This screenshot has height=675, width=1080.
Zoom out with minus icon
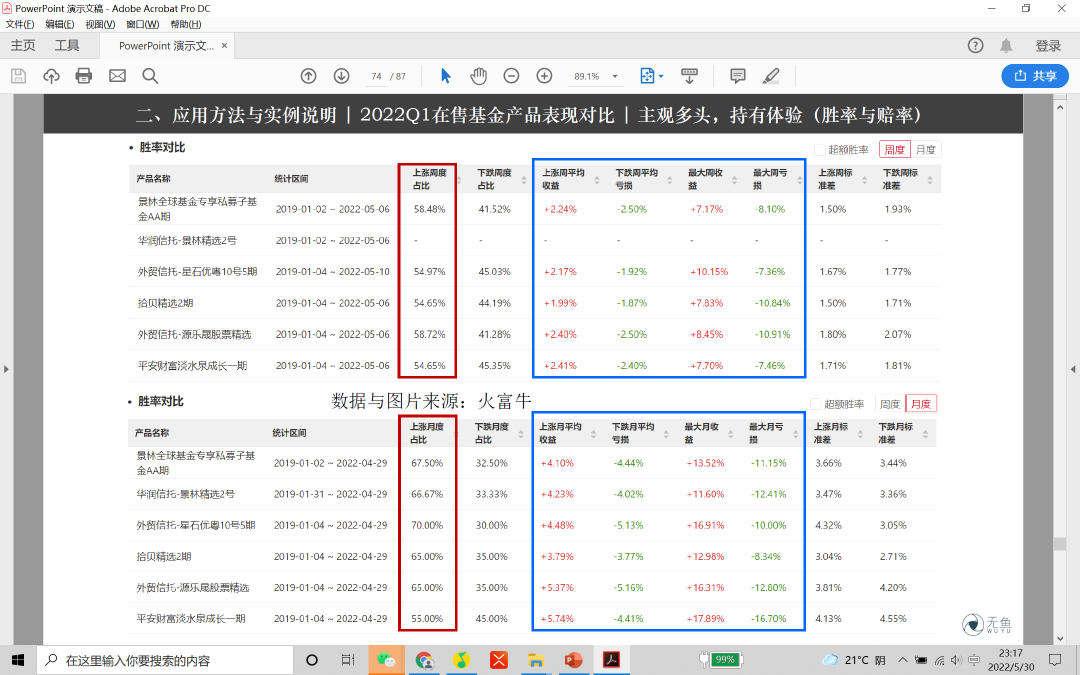511,76
